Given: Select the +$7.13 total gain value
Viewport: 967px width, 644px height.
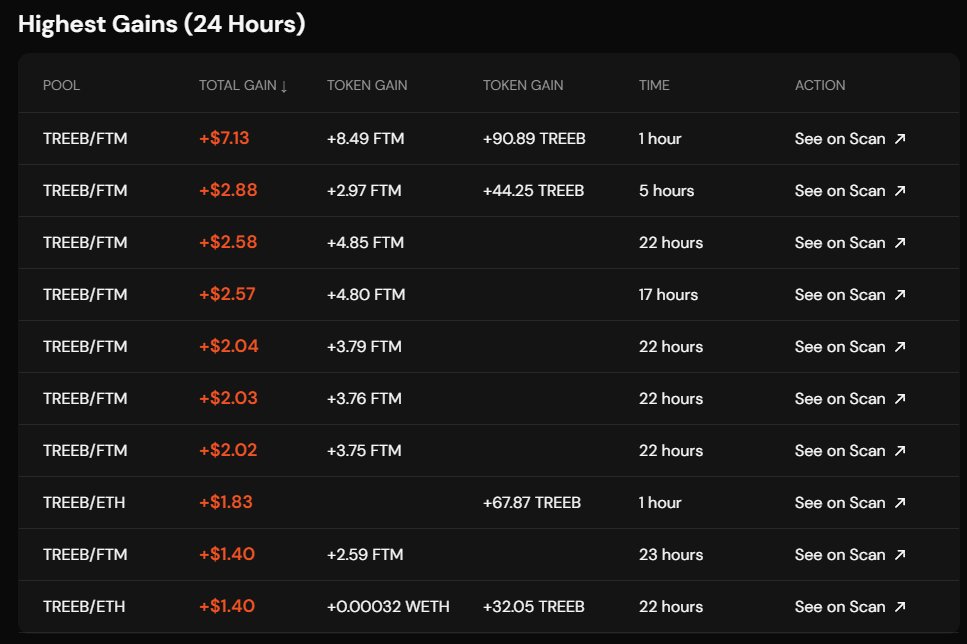Looking at the screenshot, I should [224, 138].
